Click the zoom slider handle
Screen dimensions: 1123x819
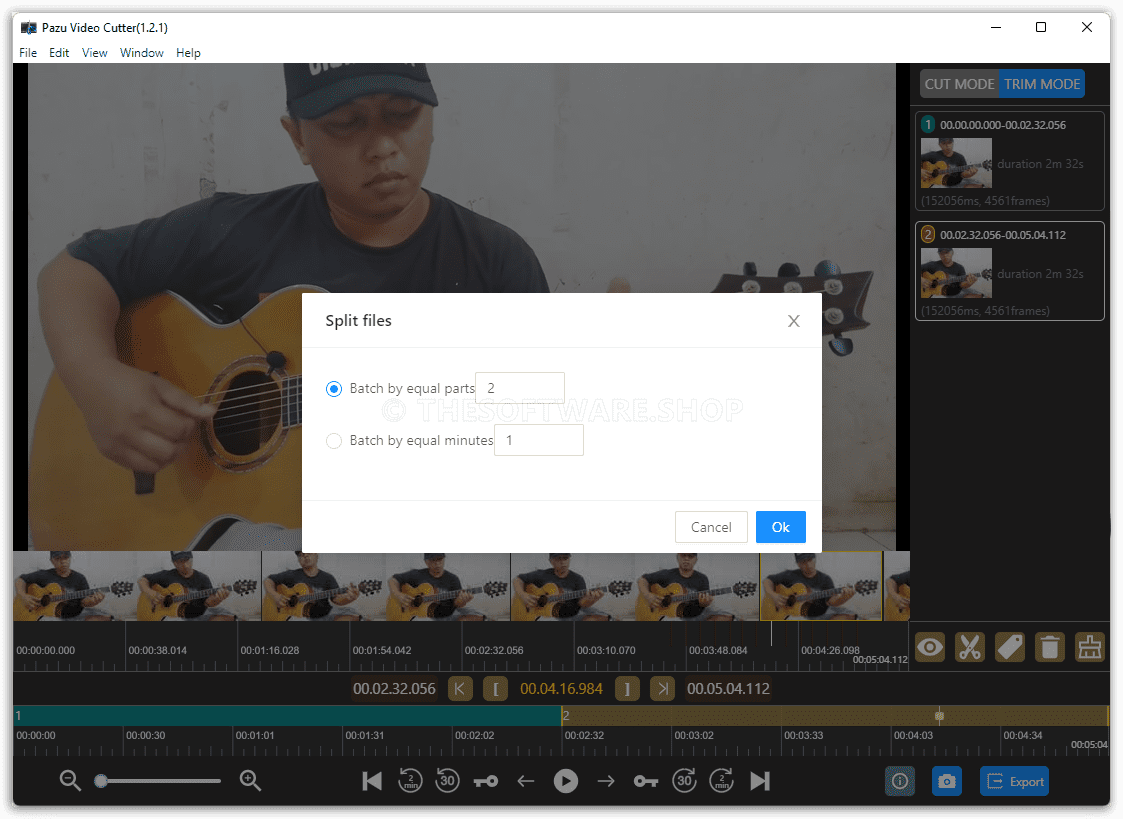[102, 781]
